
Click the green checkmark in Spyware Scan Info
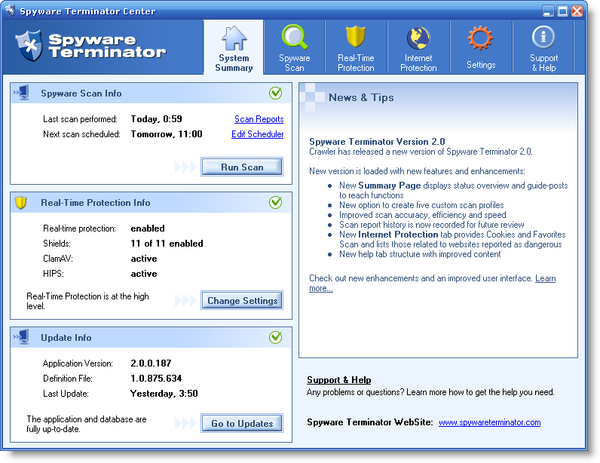click(x=276, y=93)
